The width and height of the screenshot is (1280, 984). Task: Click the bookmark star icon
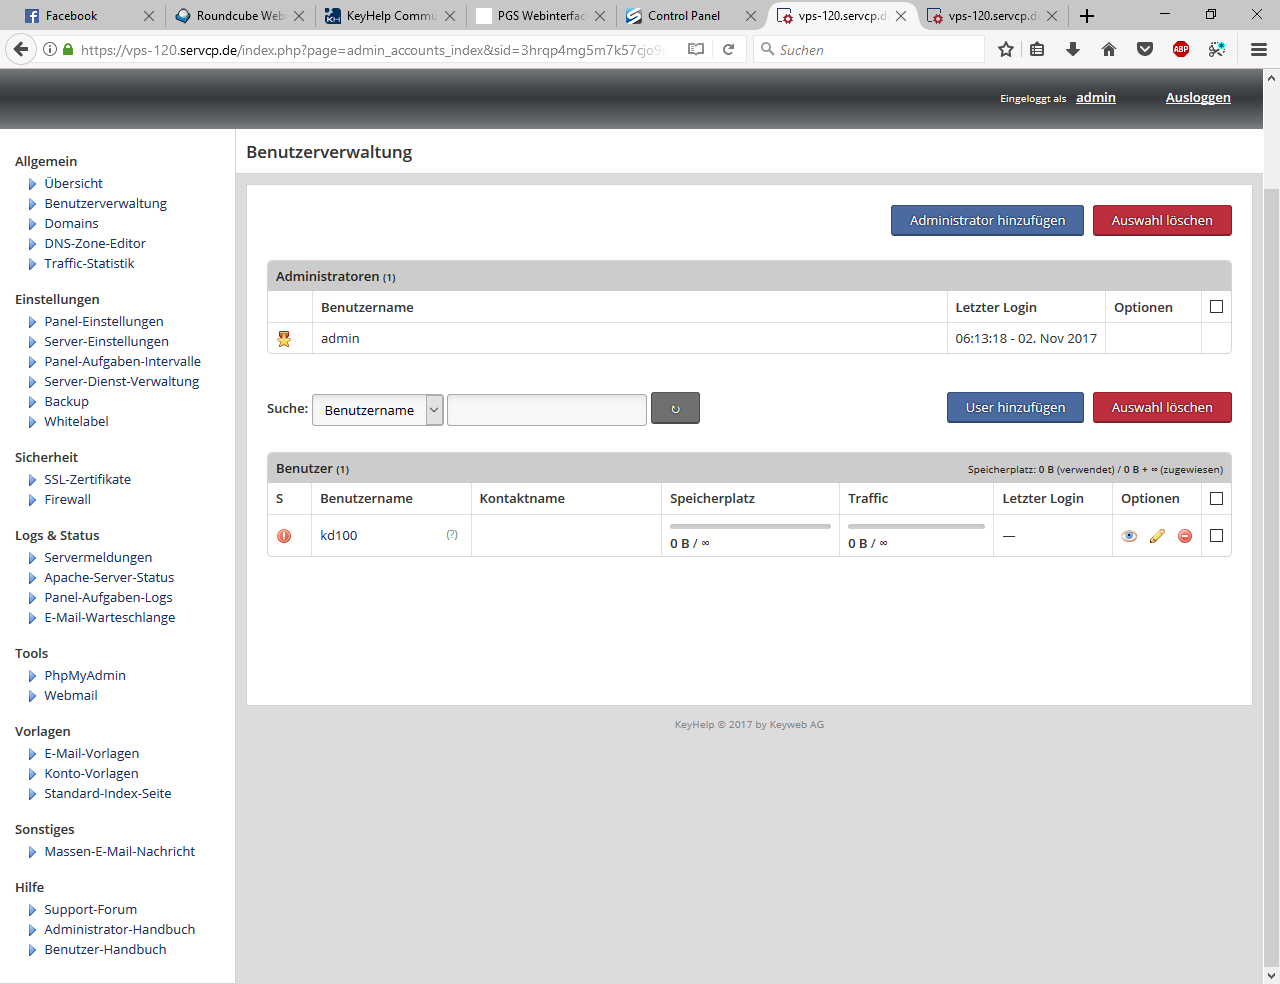[x=1006, y=49]
